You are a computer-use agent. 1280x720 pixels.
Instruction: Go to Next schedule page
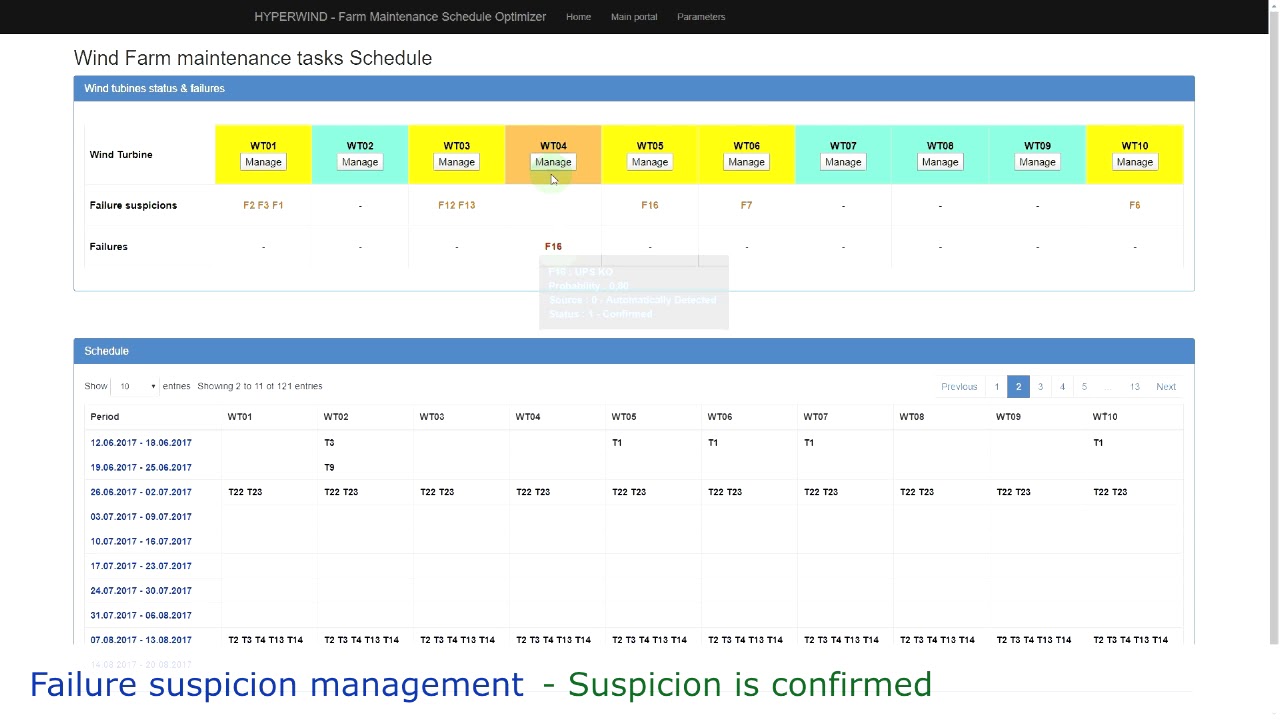pyautogui.click(x=1166, y=387)
